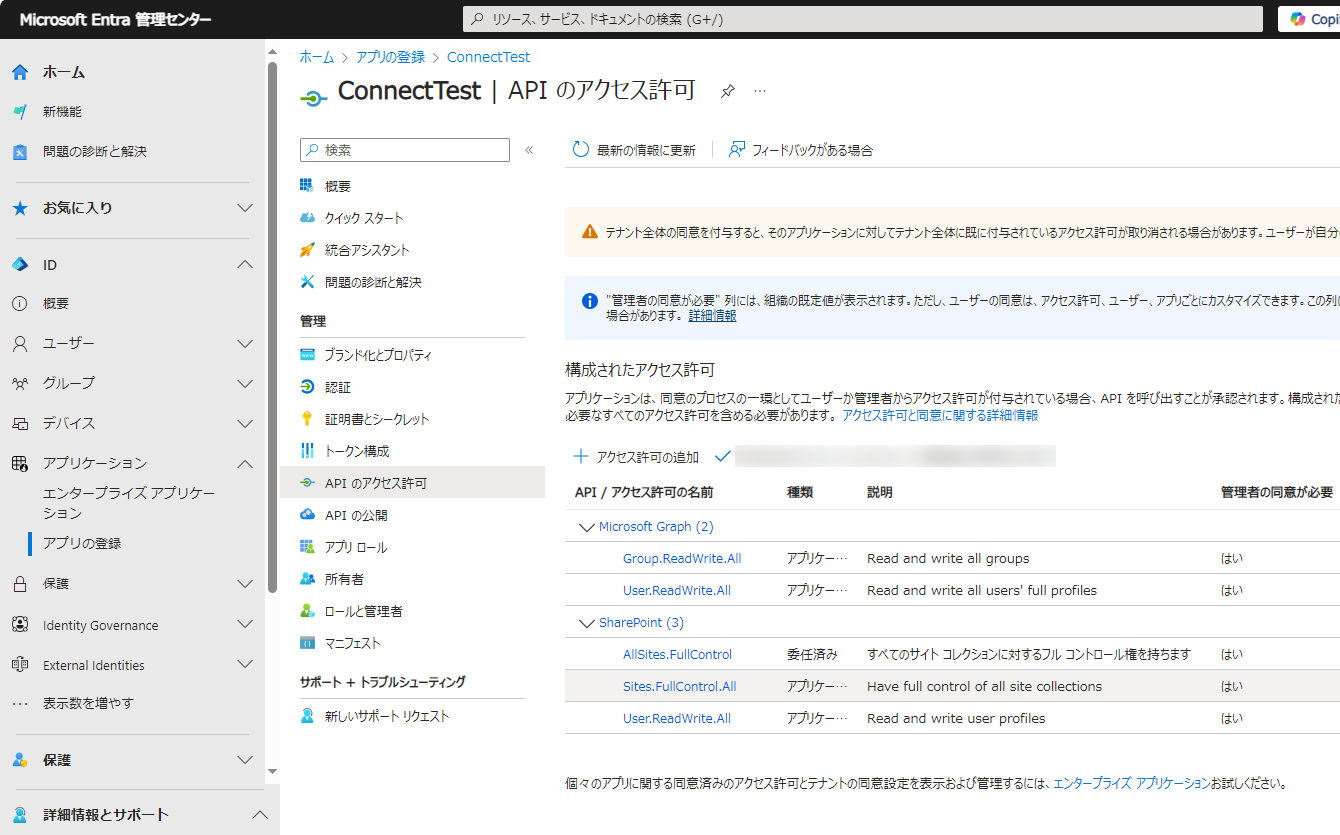
Task: Click the plus icon for アクセス許可の追加
Action: pos(581,456)
